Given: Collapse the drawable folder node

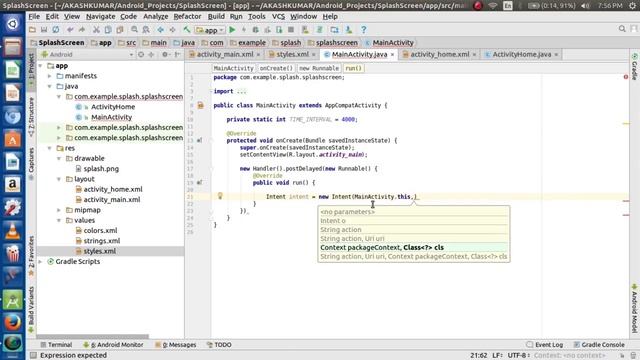Looking at the screenshot, I should [x=59, y=158].
